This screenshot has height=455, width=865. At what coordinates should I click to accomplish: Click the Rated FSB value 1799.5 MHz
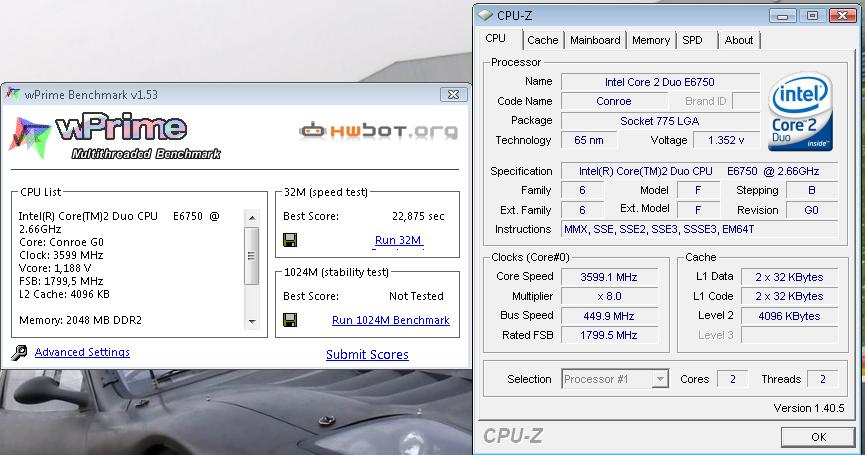(609, 335)
